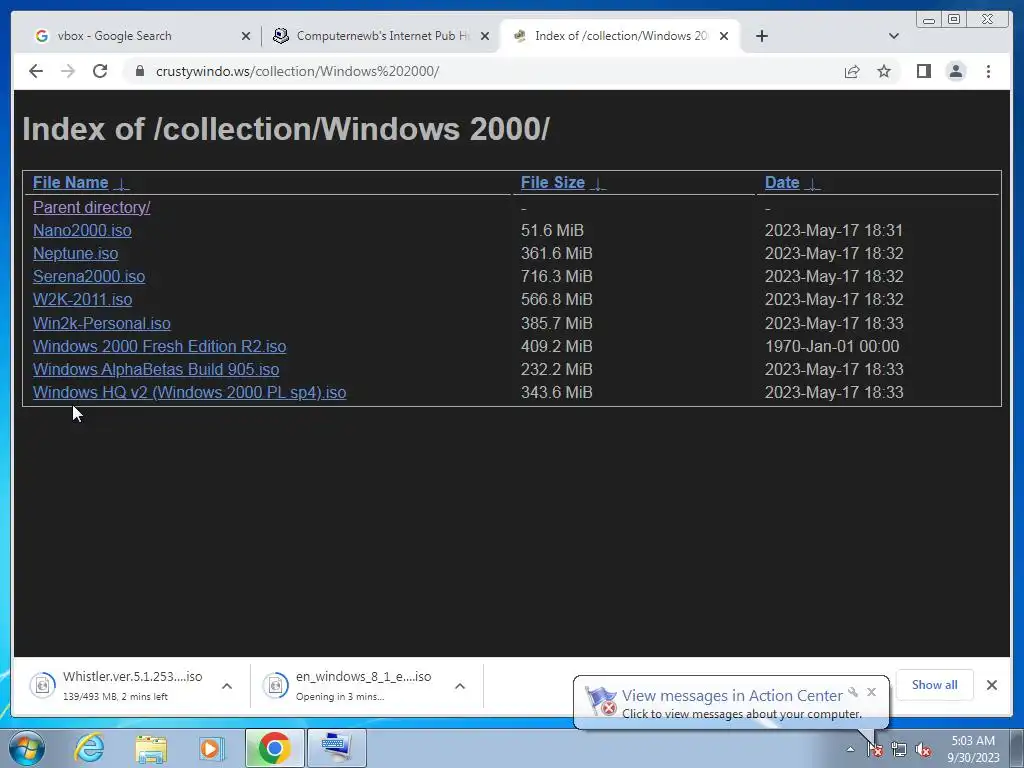Sort the listing by File Size
Image resolution: width=1024 pixels, height=768 pixels.
[552, 182]
